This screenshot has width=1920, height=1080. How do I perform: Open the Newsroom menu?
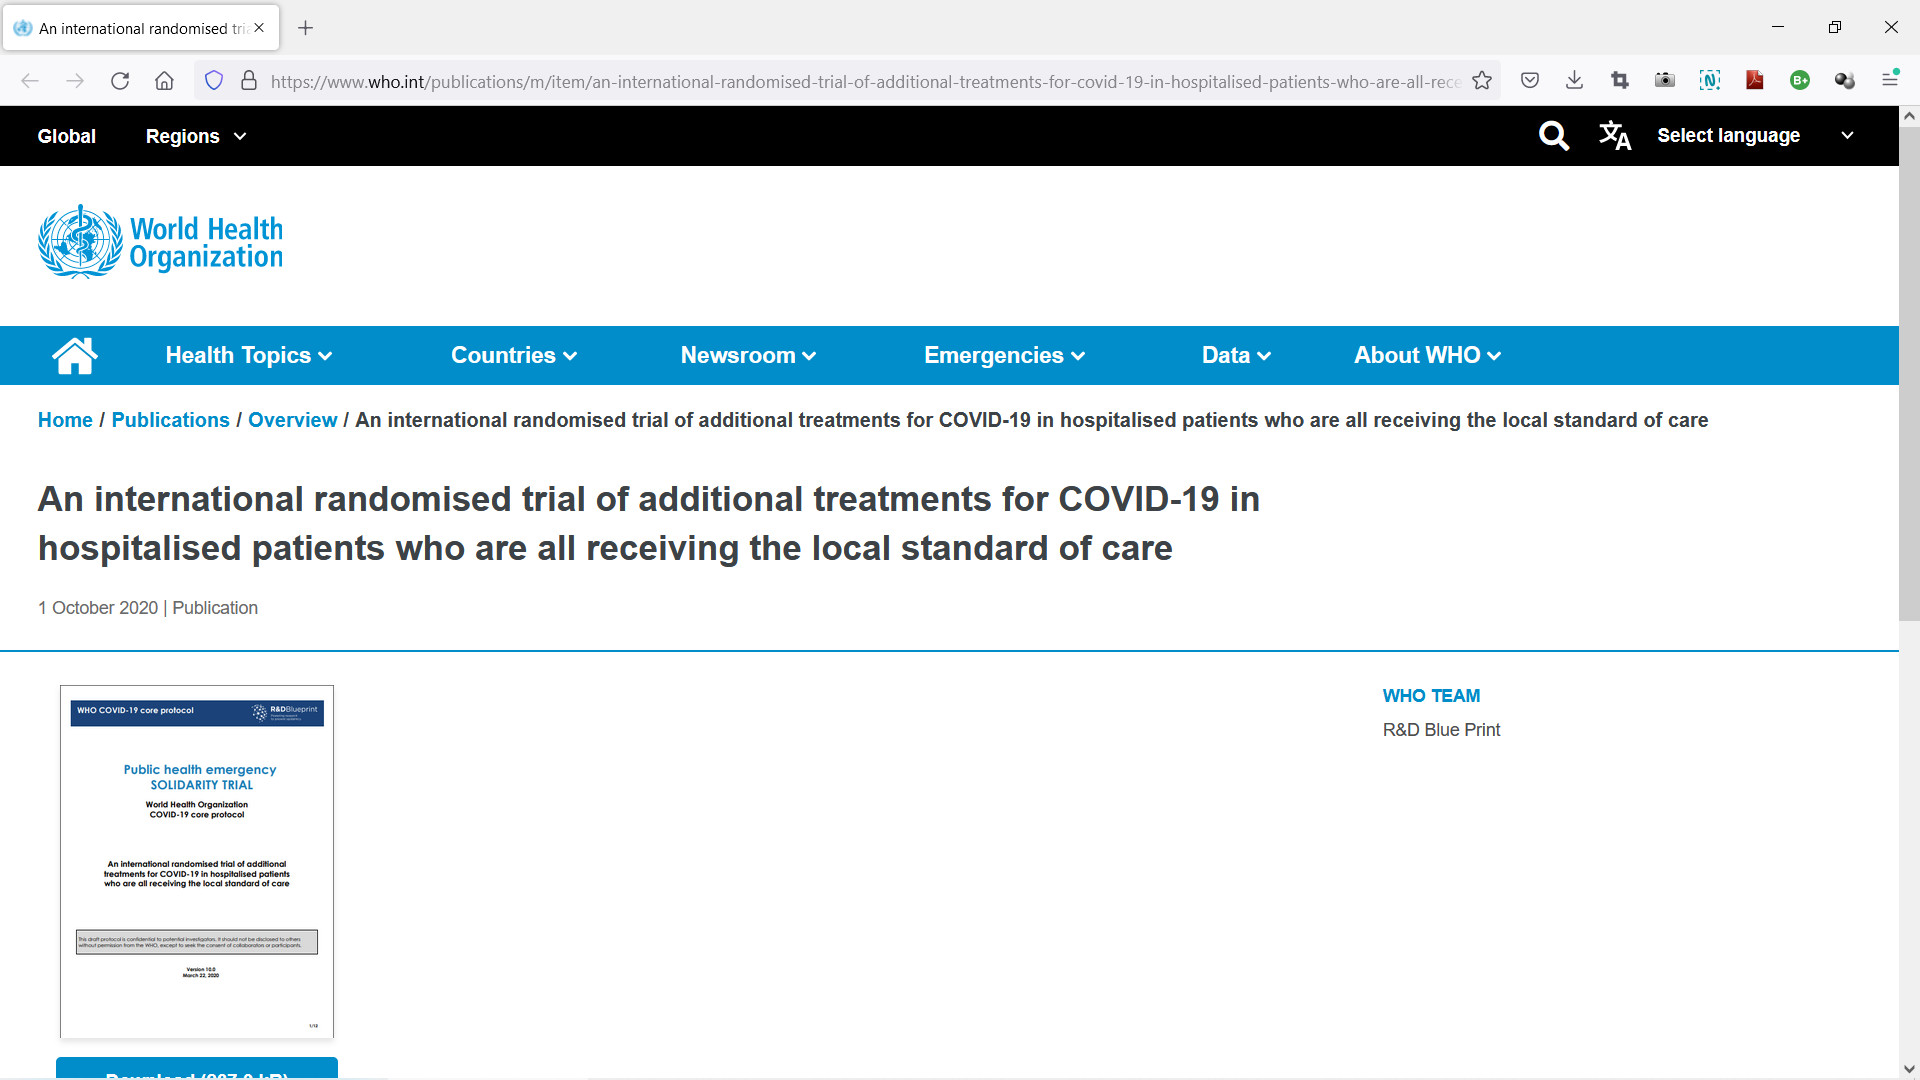point(749,355)
